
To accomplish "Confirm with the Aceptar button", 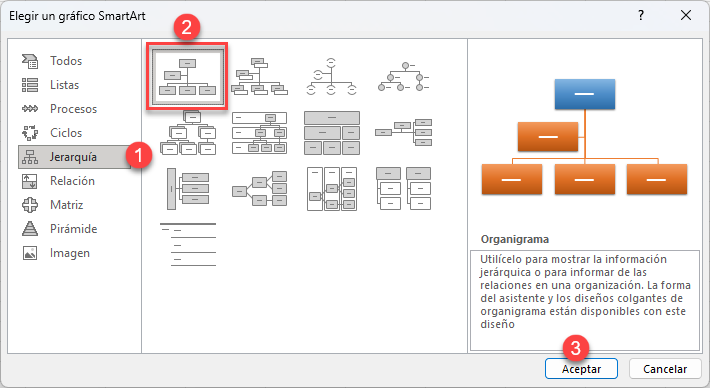I will (x=581, y=369).
